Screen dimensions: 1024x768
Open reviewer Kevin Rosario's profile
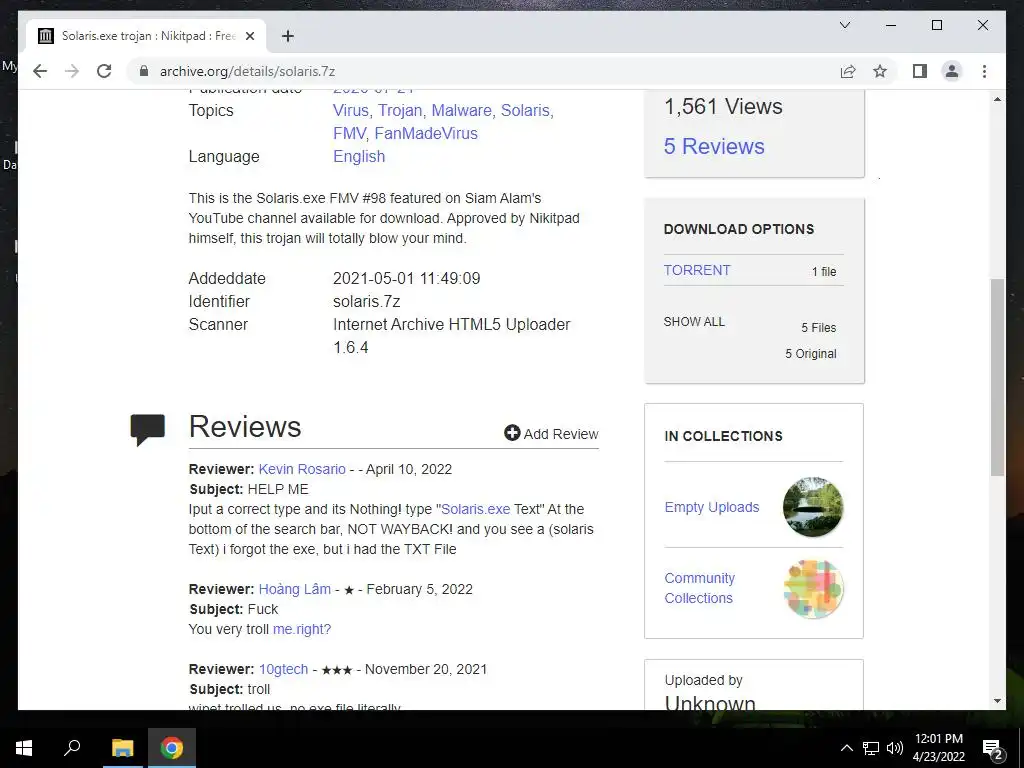click(x=302, y=469)
